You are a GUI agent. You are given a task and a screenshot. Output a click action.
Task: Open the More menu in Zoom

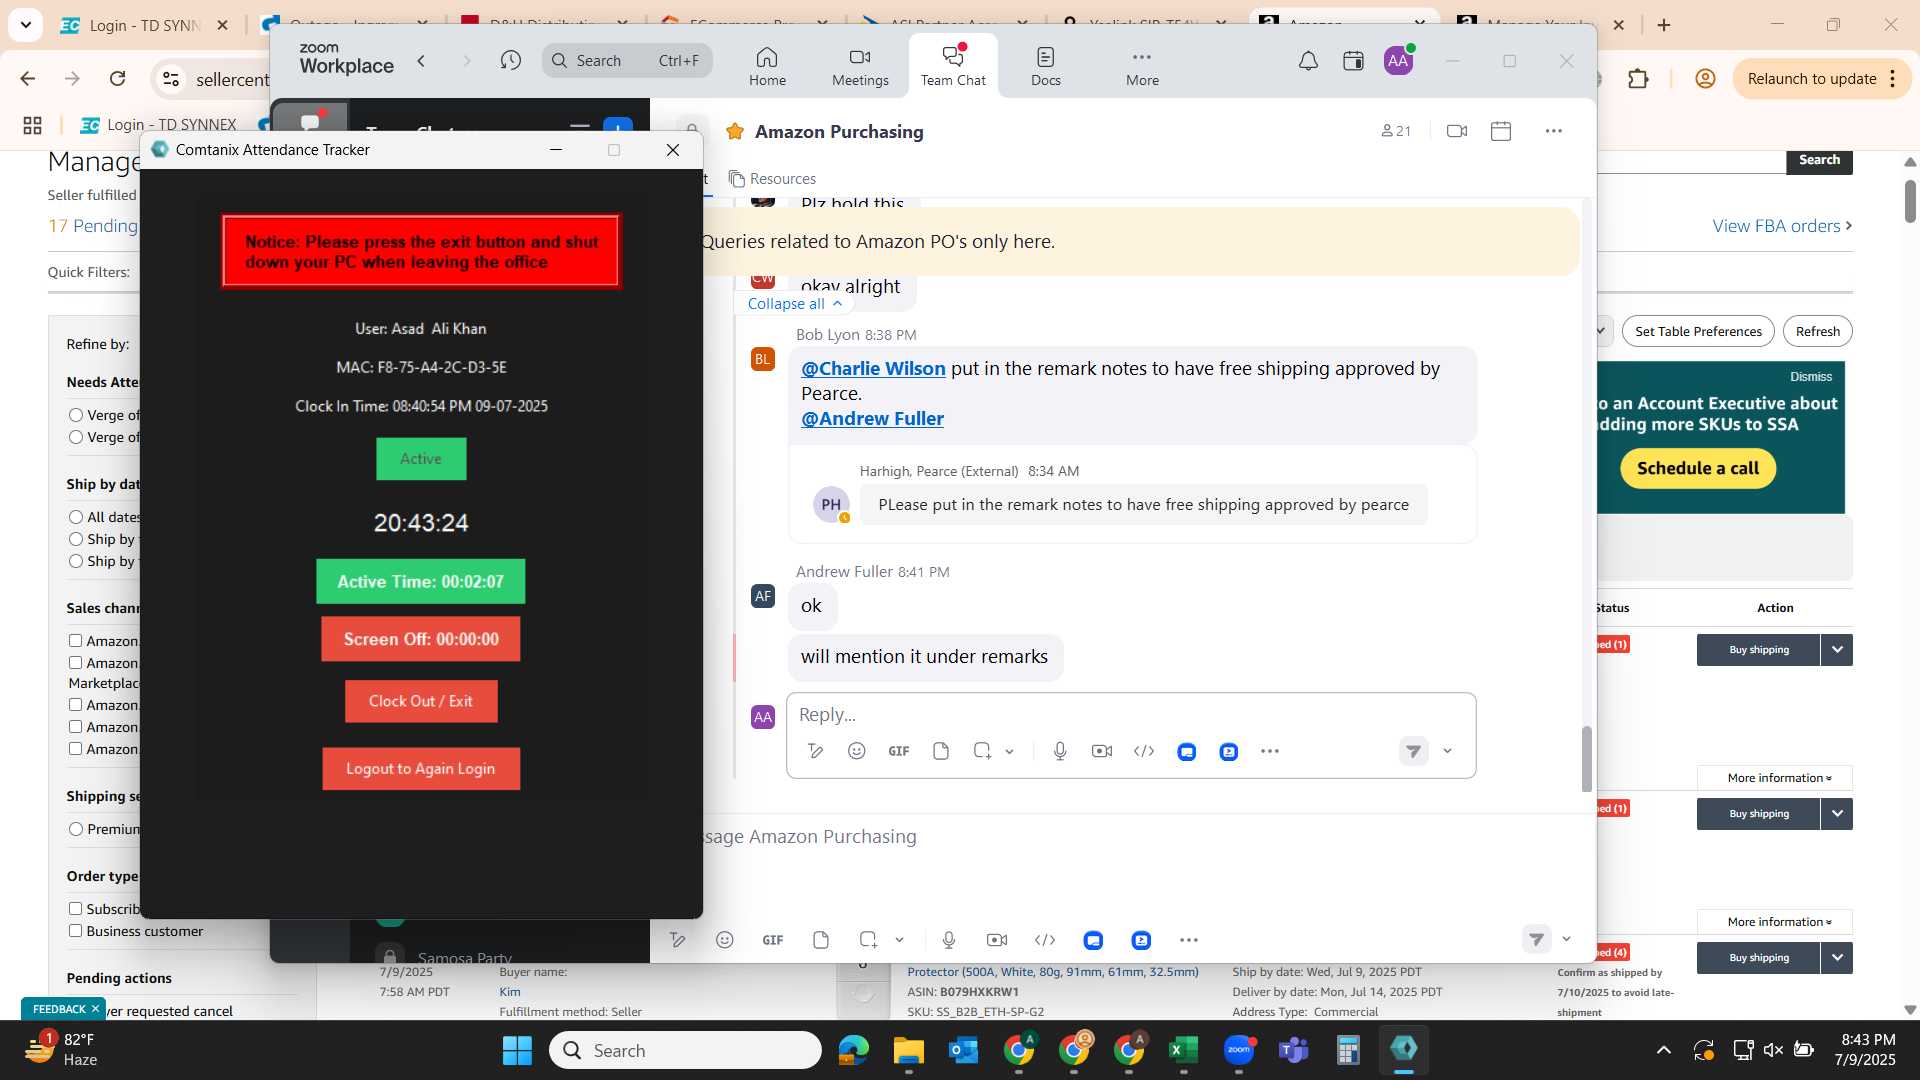(x=1142, y=66)
